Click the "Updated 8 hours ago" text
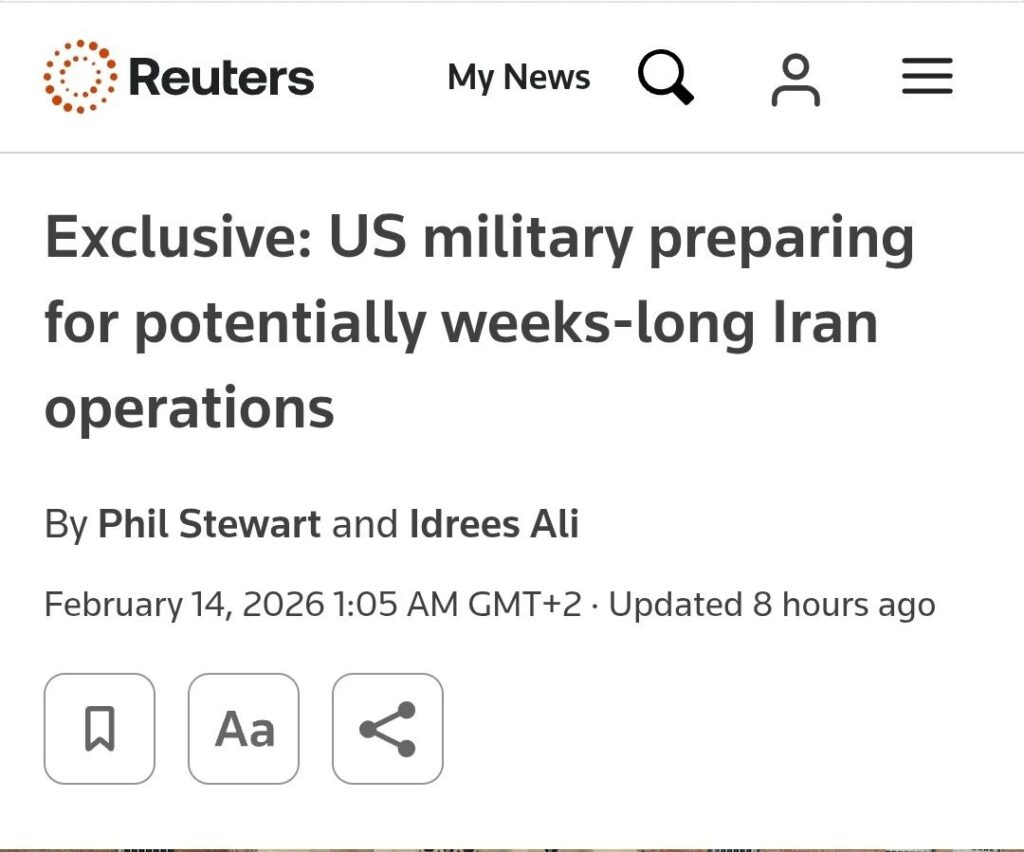1024x852 pixels. (x=772, y=604)
